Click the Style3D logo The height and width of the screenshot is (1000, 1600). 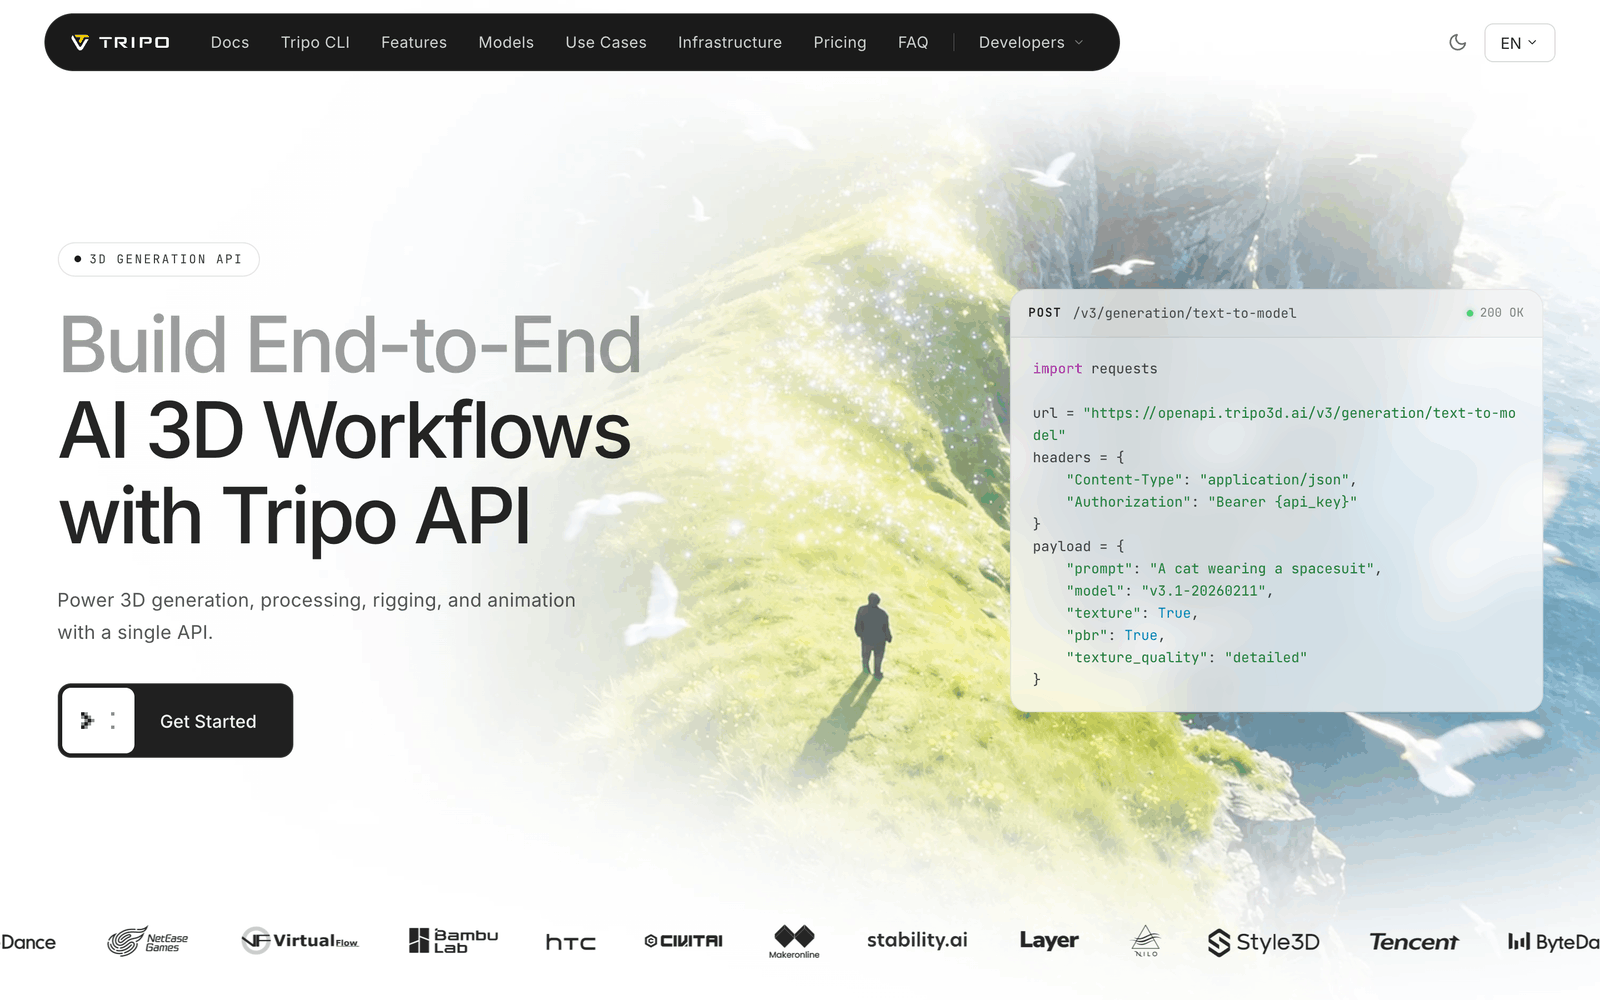click(x=1264, y=942)
